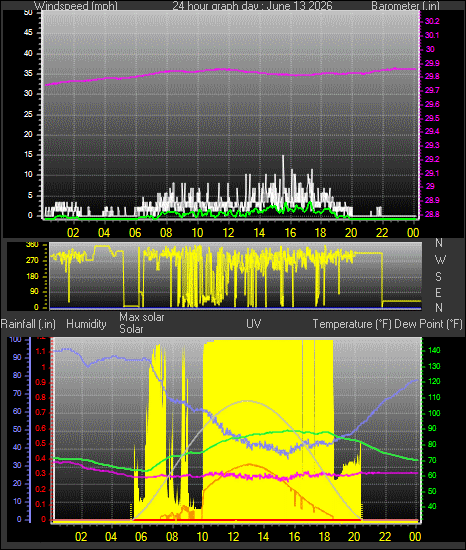Click green 120 on the temperature axis

pyautogui.click(x=434, y=382)
